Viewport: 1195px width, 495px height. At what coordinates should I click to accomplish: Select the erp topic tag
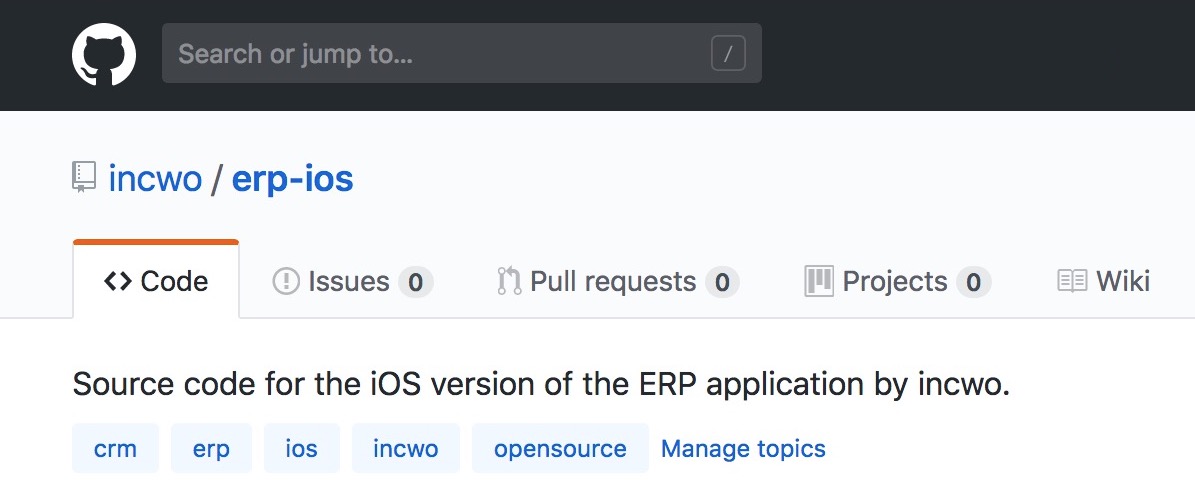click(x=211, y=449)
